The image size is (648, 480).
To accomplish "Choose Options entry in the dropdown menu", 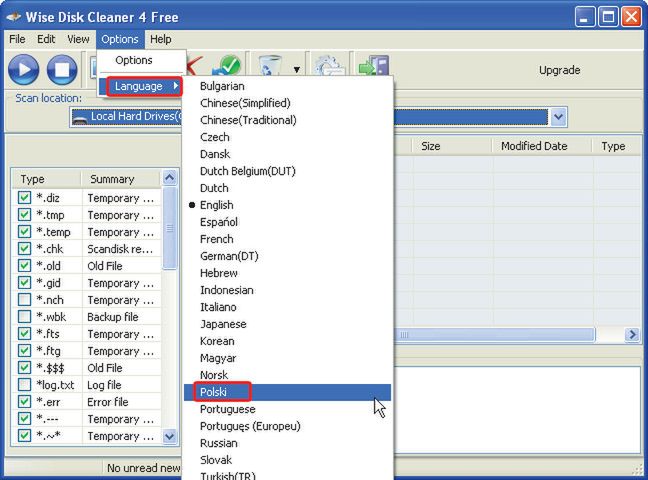I will [x=134, y=60].
